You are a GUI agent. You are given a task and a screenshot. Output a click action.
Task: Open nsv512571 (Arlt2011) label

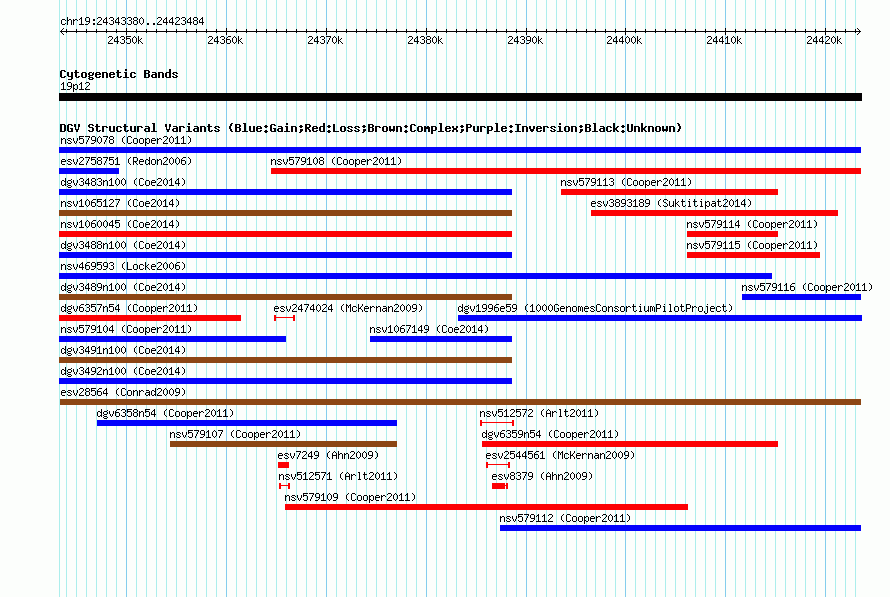[x=338, y=476]
